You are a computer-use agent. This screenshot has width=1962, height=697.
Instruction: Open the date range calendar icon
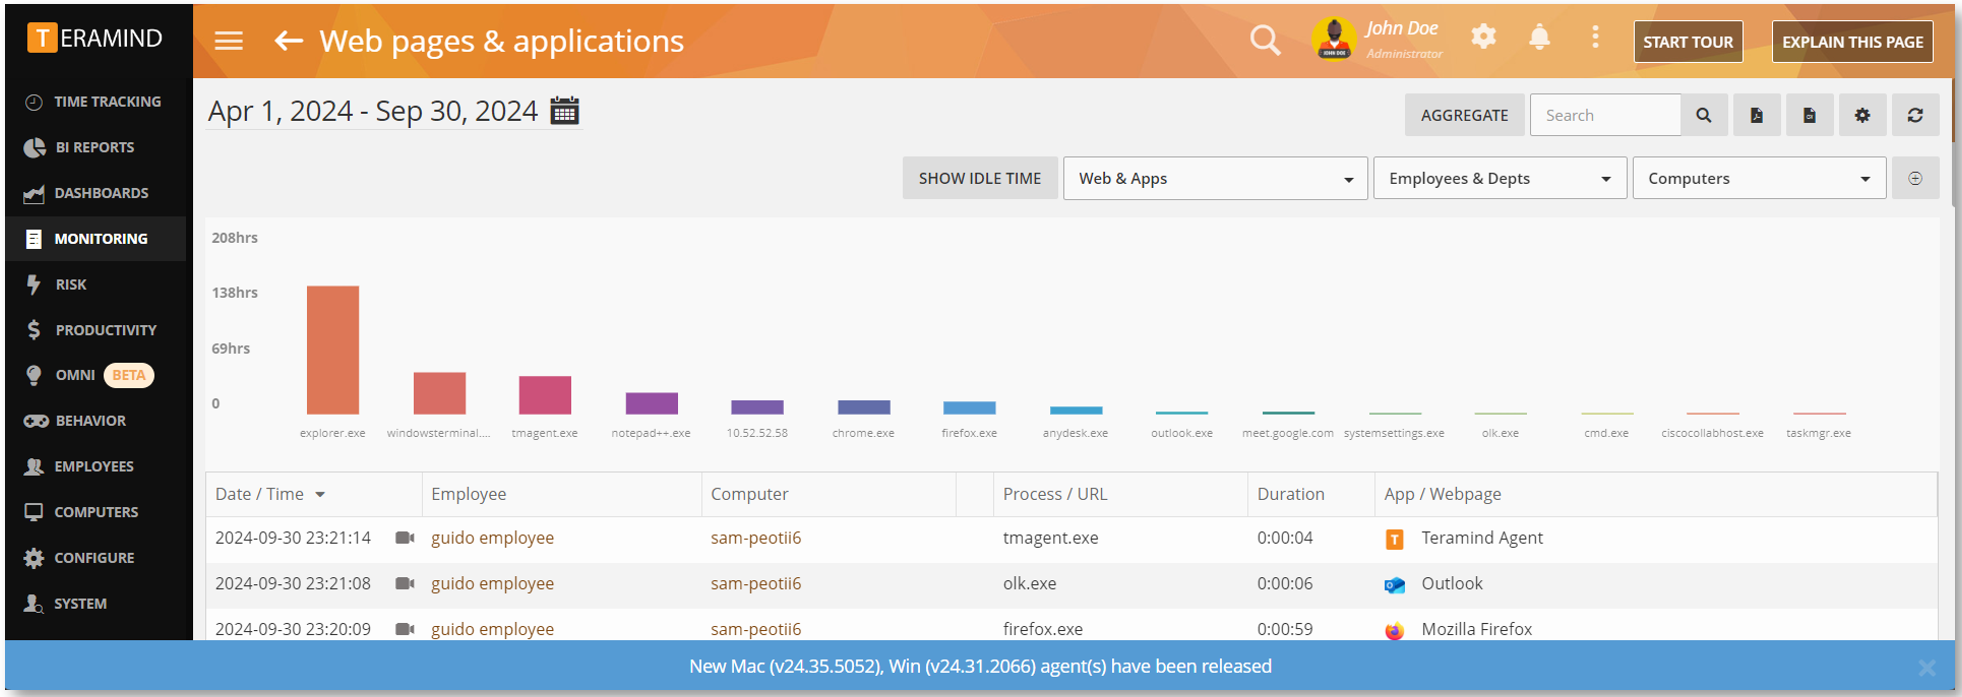(x=565, y=111)
